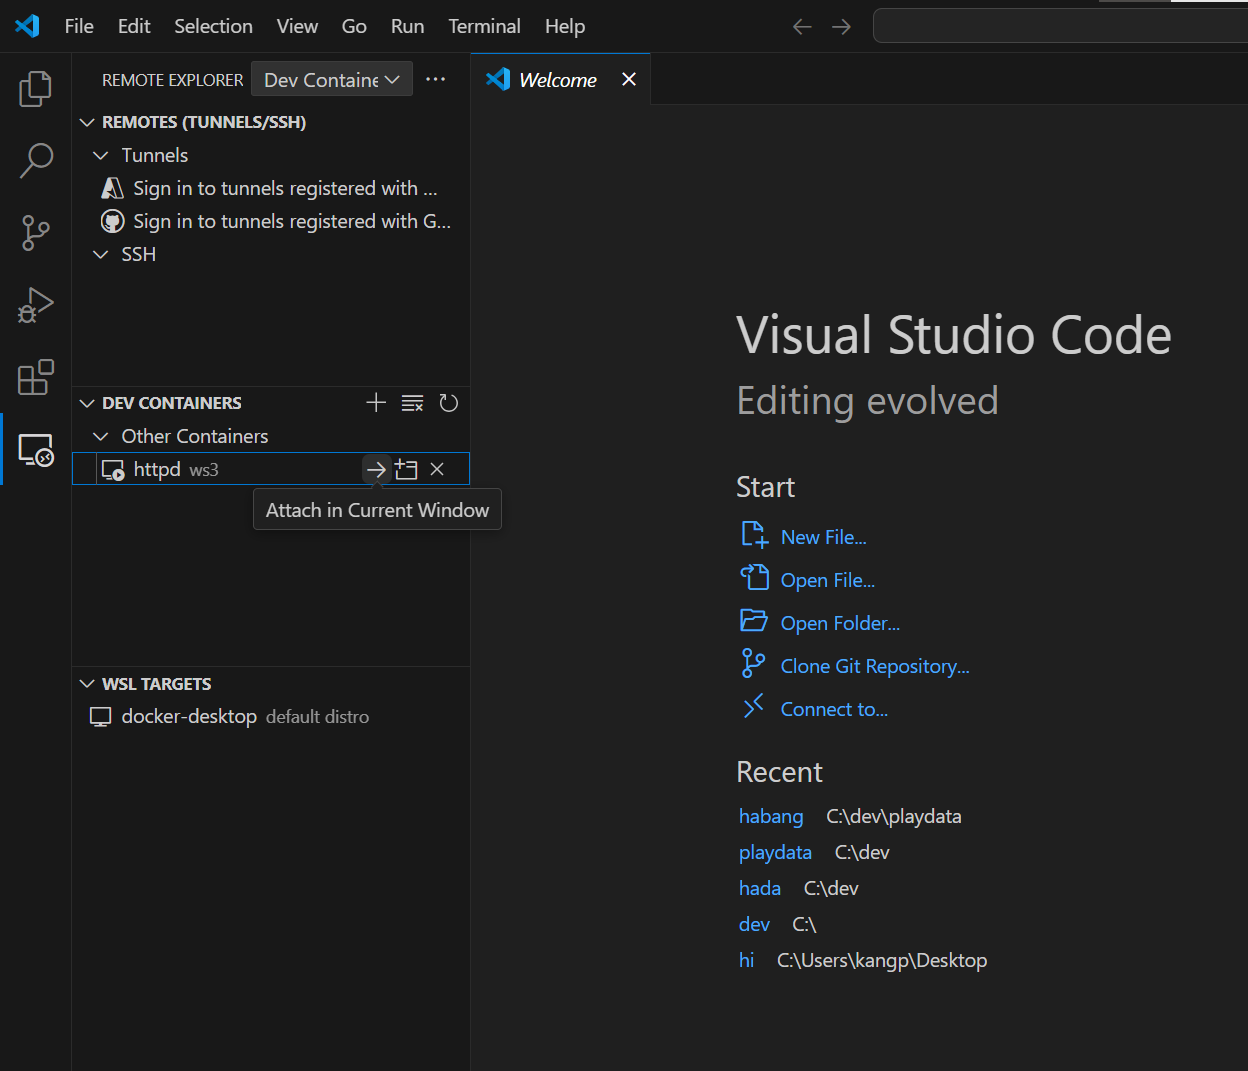Viewport: 1248px width, 1071px height.
Task: Open recent folder habang
Action: tap(771, 816)
